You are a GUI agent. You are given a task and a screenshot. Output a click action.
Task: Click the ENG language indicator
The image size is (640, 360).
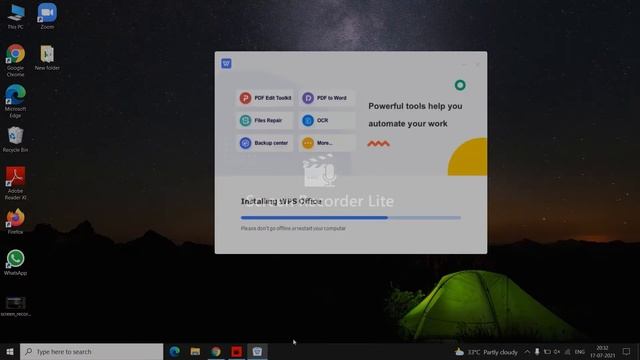[x=580, y=352]
